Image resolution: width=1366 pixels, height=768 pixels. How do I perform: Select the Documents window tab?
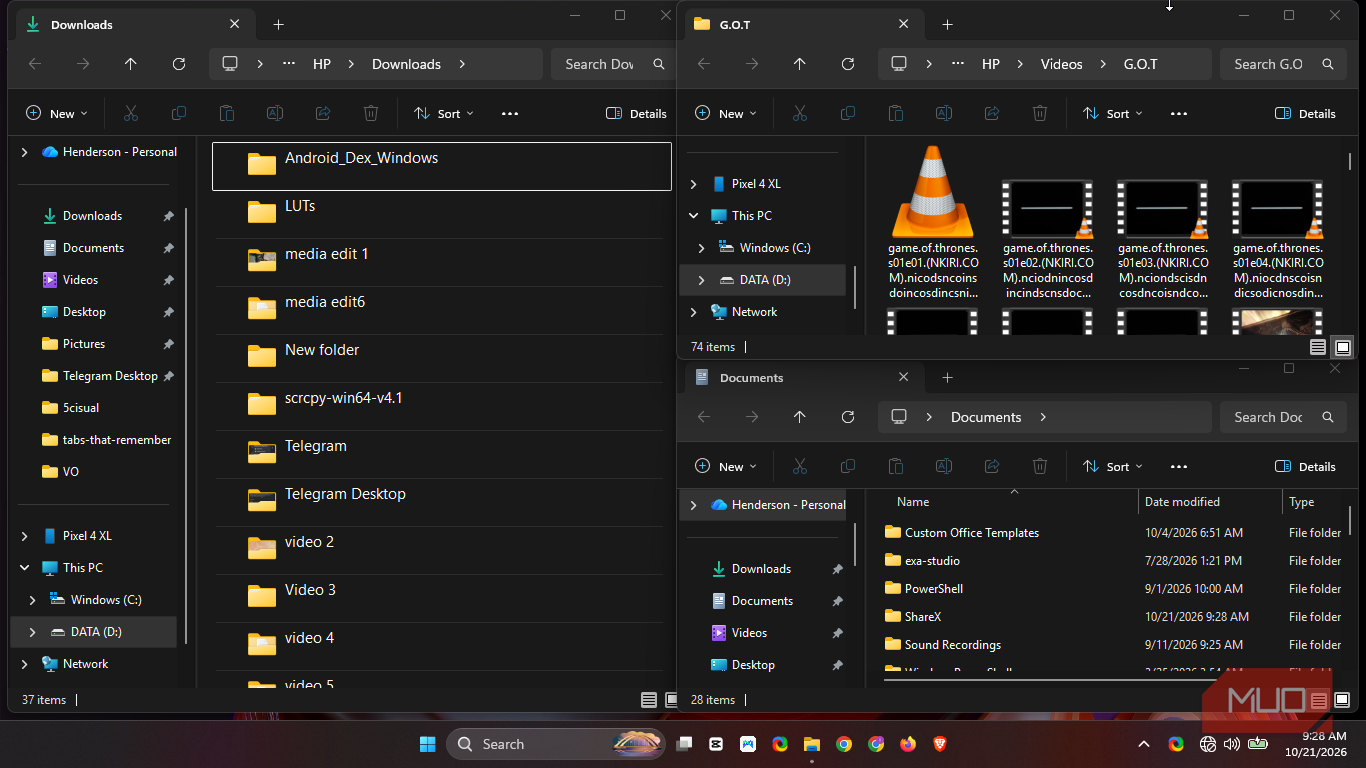tap(802, 378)
